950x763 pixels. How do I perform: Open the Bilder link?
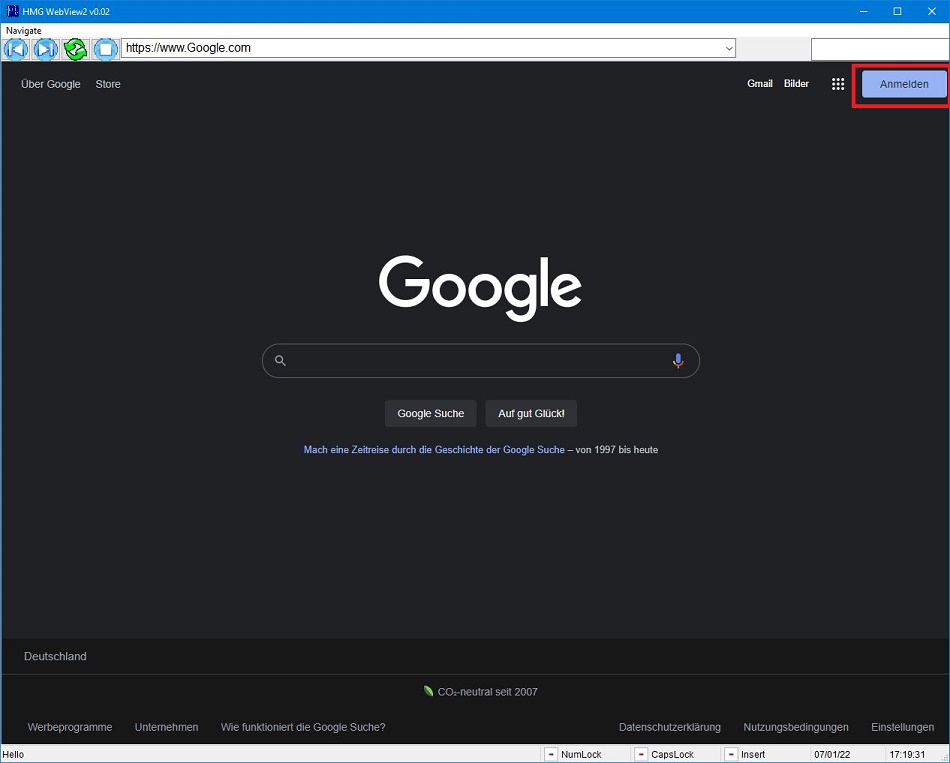coord(796,84)
